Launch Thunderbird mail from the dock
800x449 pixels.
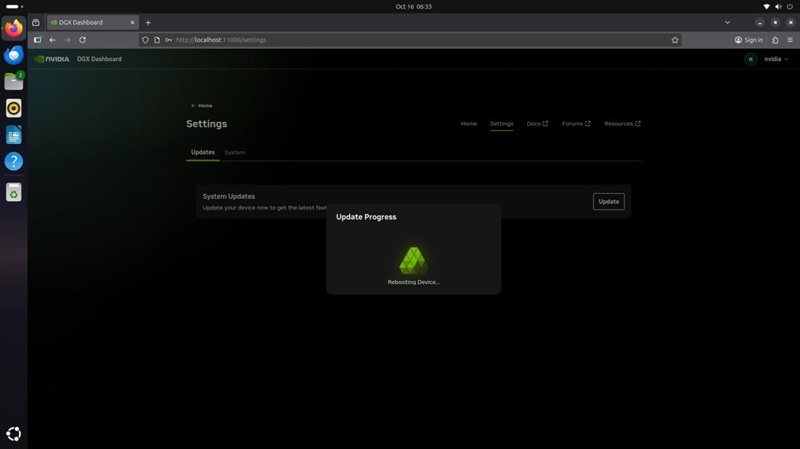14,55
